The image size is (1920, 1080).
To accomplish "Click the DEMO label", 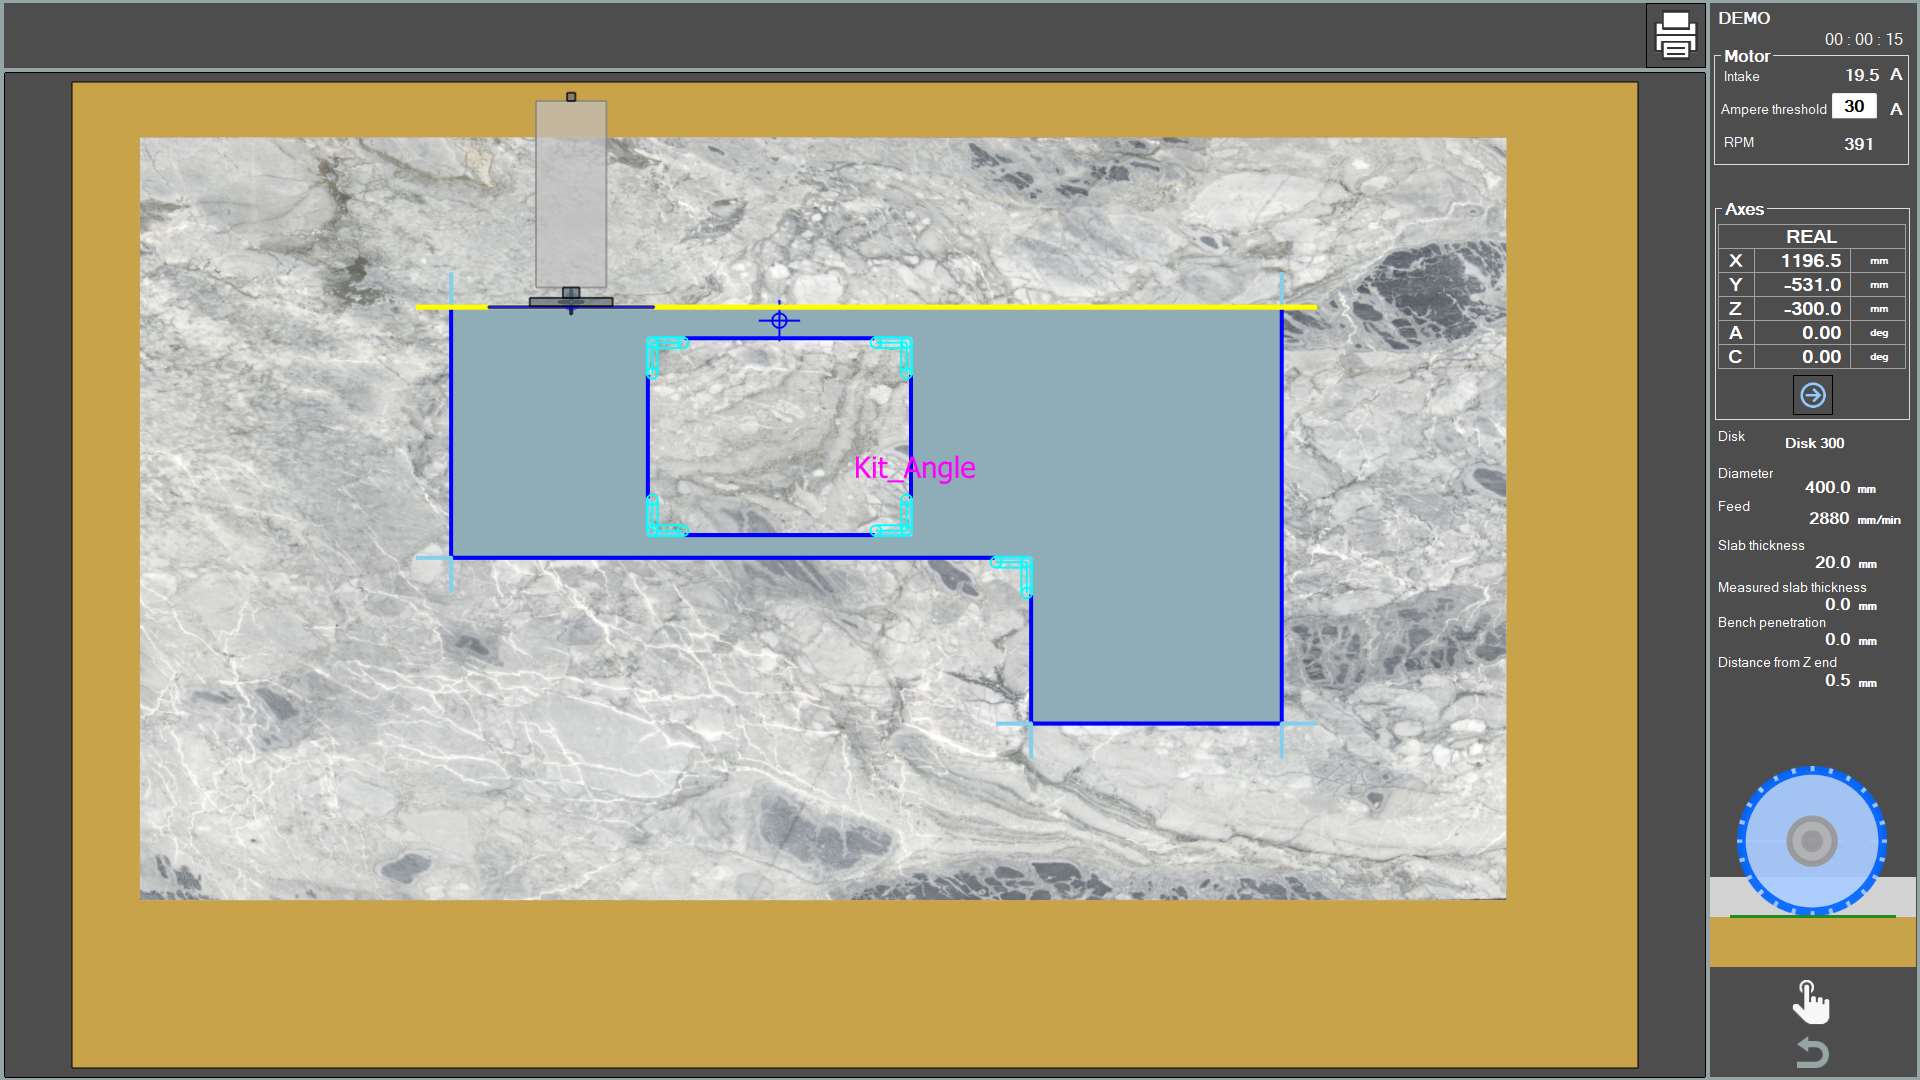I will [1744, 18].
